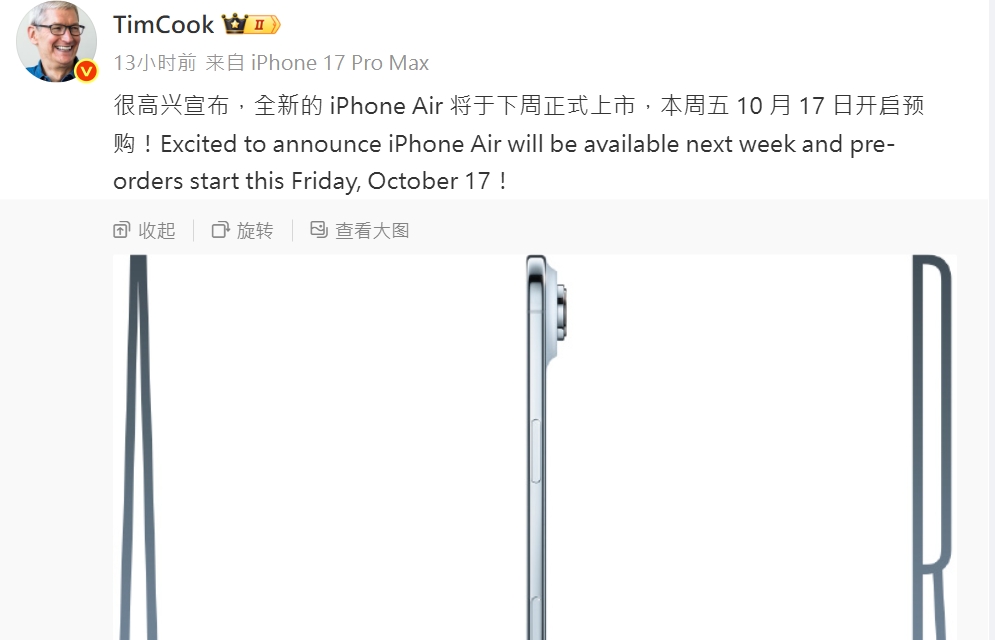This screenshot has width=995, height=640.
Task: Click the iPhone Air side-view phone image
Action: coord(545,447)
